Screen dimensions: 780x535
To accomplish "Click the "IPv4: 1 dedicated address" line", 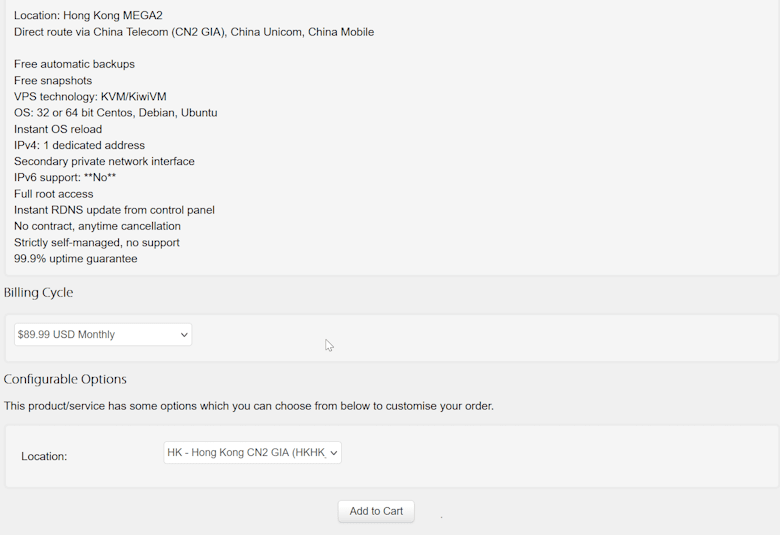I will [x=79, y=145].
